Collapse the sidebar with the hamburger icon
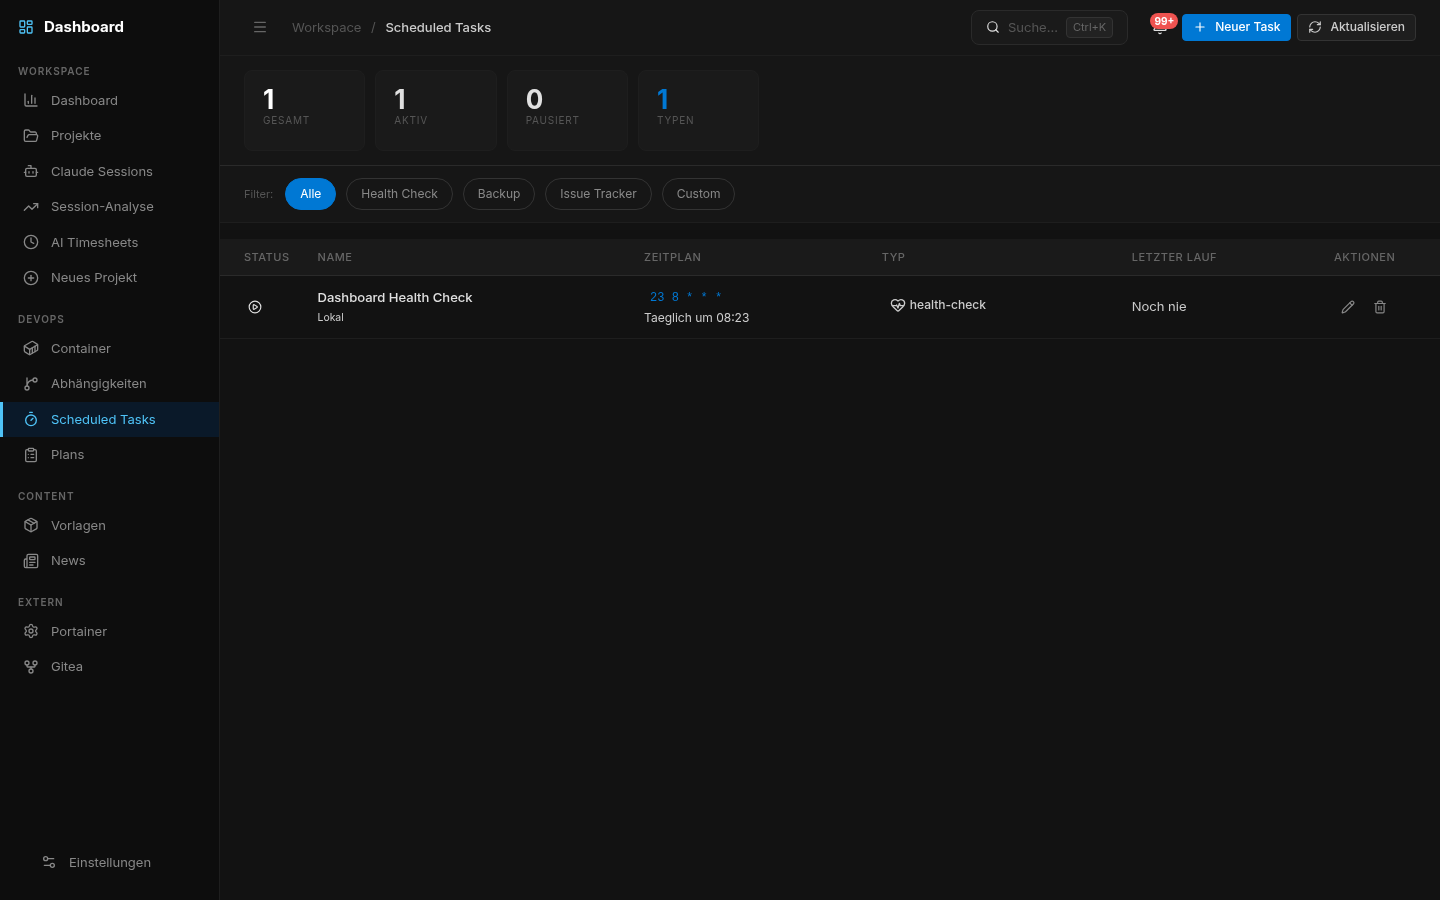This screenshot has width=1440, height=900. click(260, 27)
